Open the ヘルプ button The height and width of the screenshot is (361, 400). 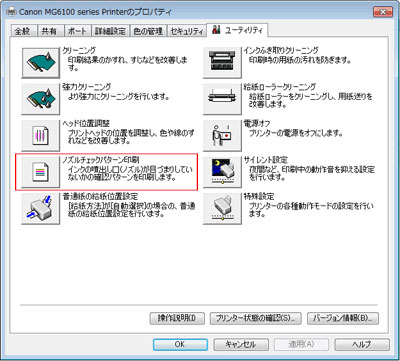[362, 344]
